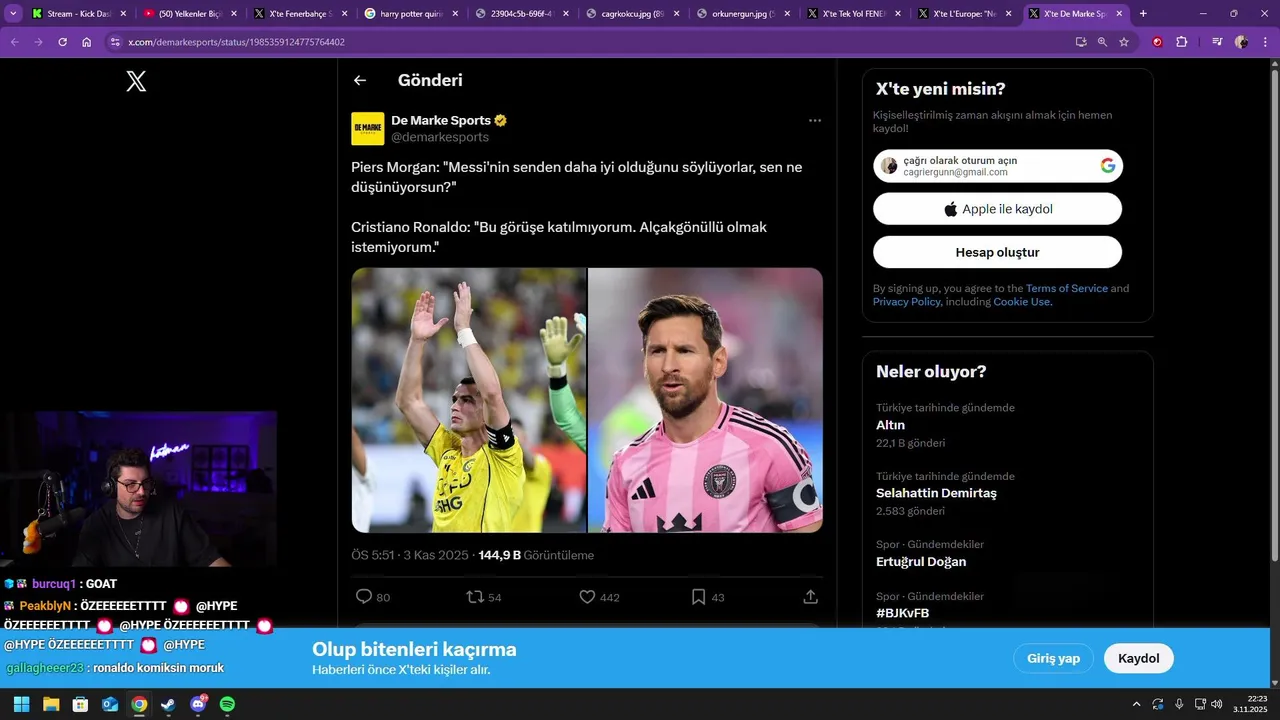
Task: Click the repost icon showing 54
Action: pyautogui.click(x=476, y=596)
